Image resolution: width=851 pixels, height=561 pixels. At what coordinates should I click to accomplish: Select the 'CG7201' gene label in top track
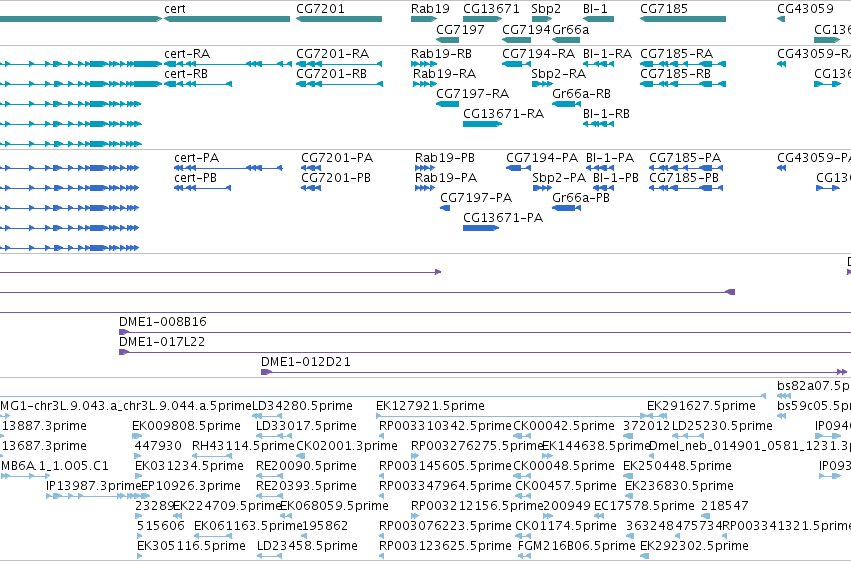click(x=320, y=9)
